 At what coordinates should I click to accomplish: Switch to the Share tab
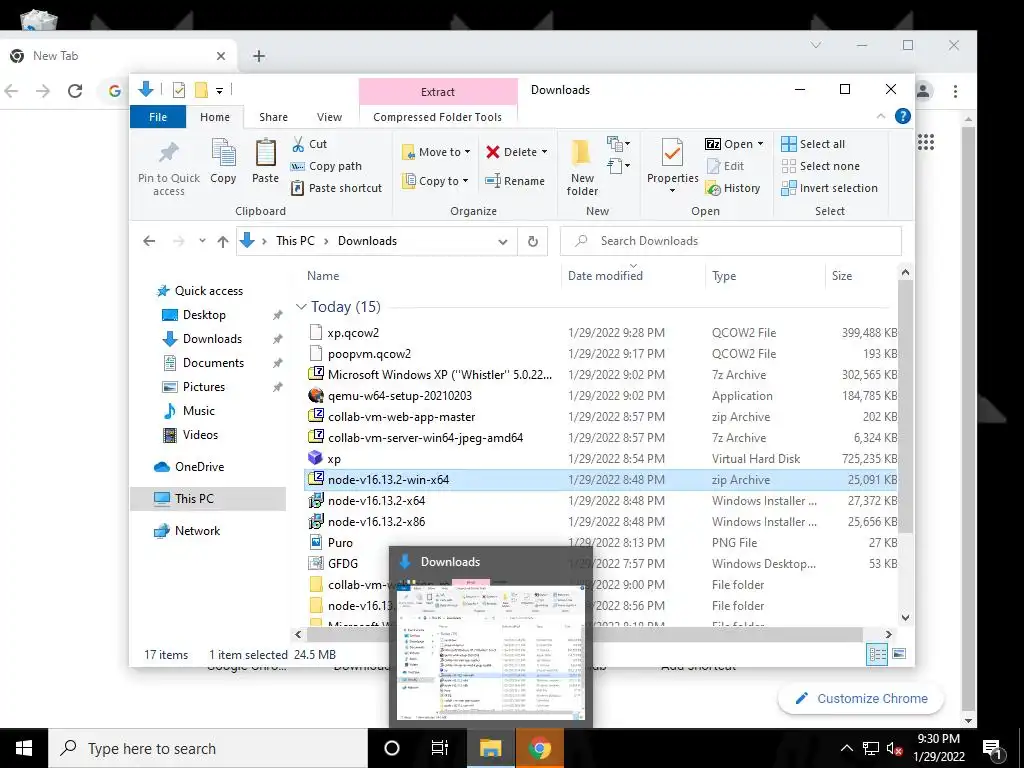point(273,117)
